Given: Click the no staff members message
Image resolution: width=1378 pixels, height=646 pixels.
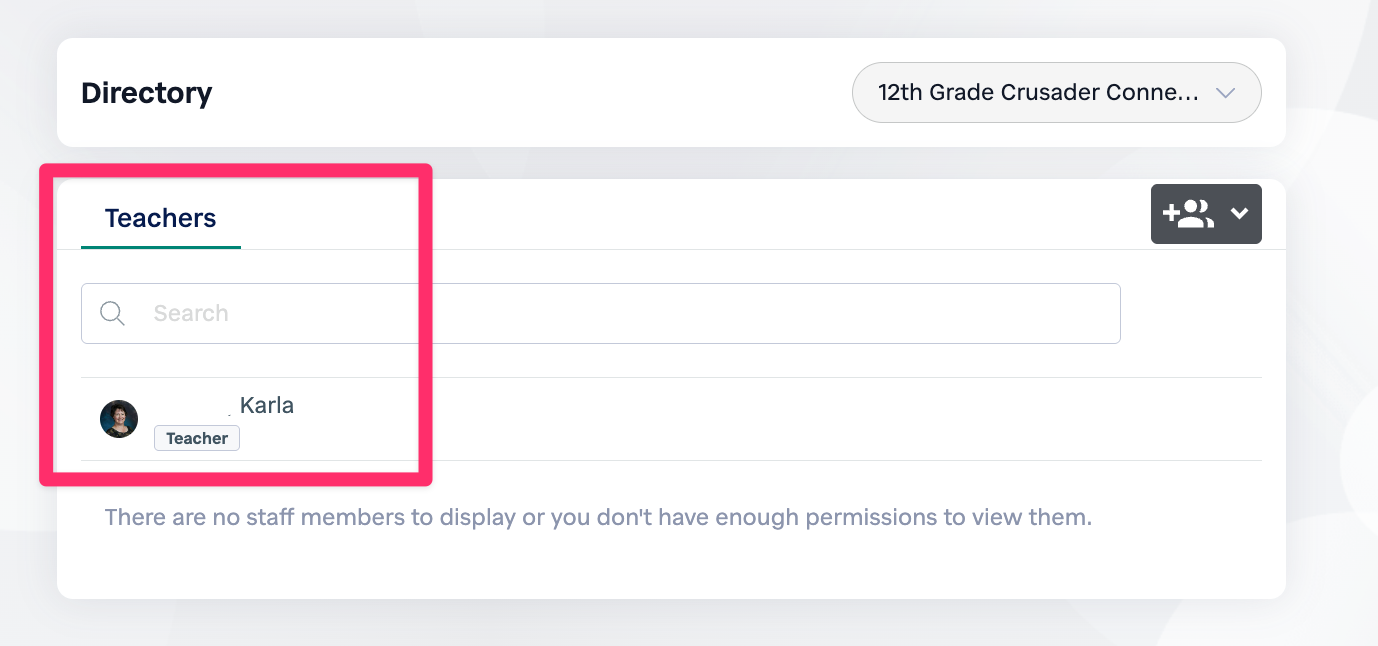Looking at the screenshot, I should 598,518.
